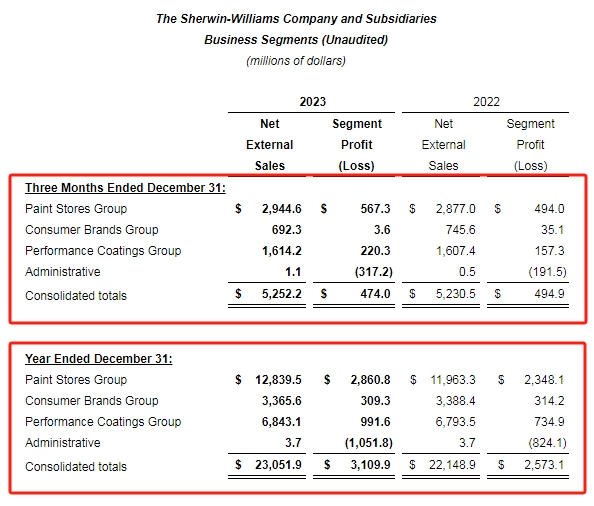Screen dimensions: 594x506
Task: Click consolidated profit 474.0
Action: (x=375, y=294)
